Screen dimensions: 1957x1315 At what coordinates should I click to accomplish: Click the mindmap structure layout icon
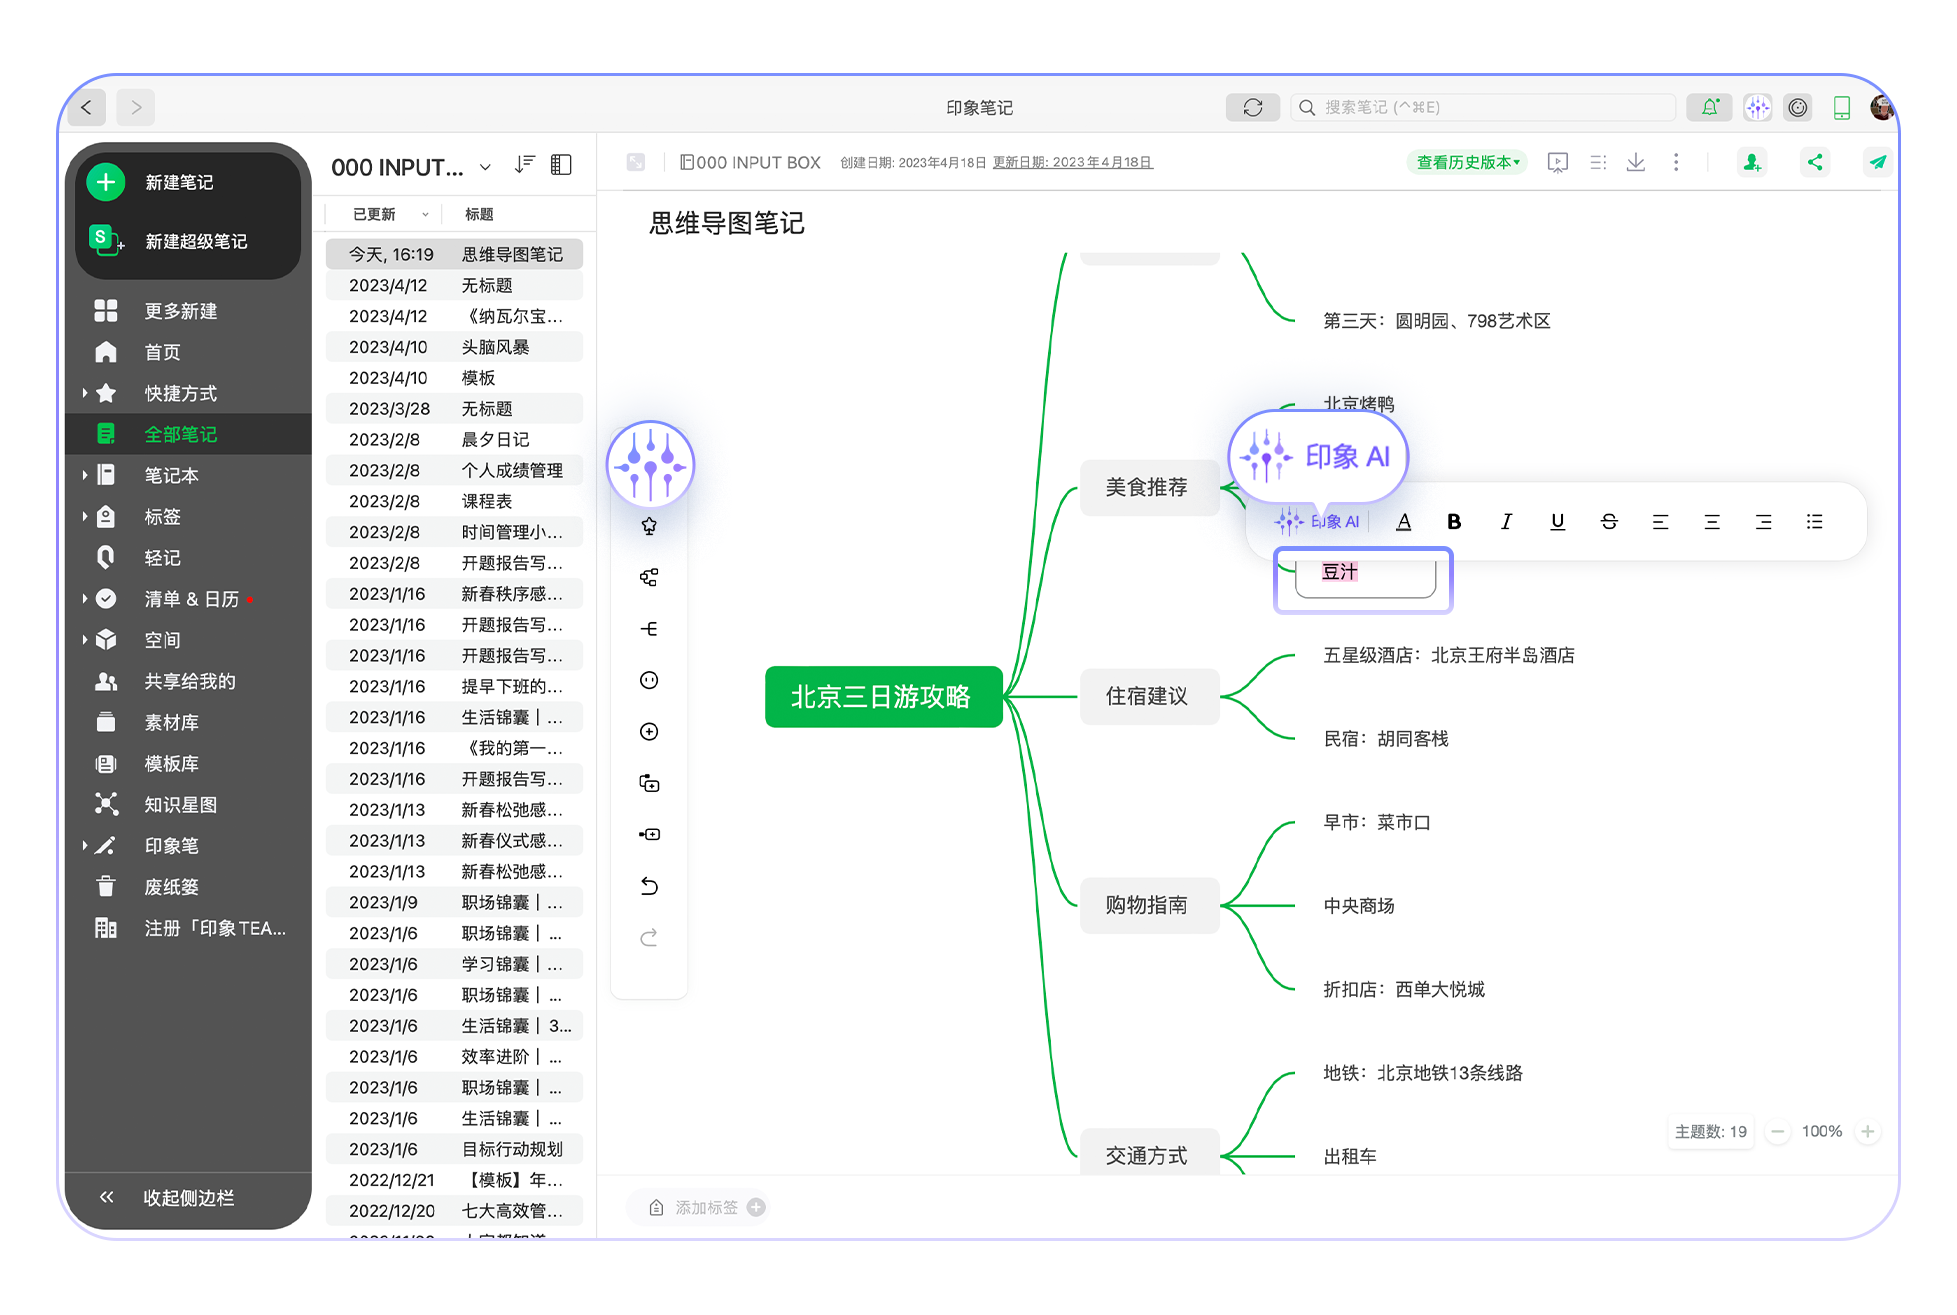pos(649,577)
